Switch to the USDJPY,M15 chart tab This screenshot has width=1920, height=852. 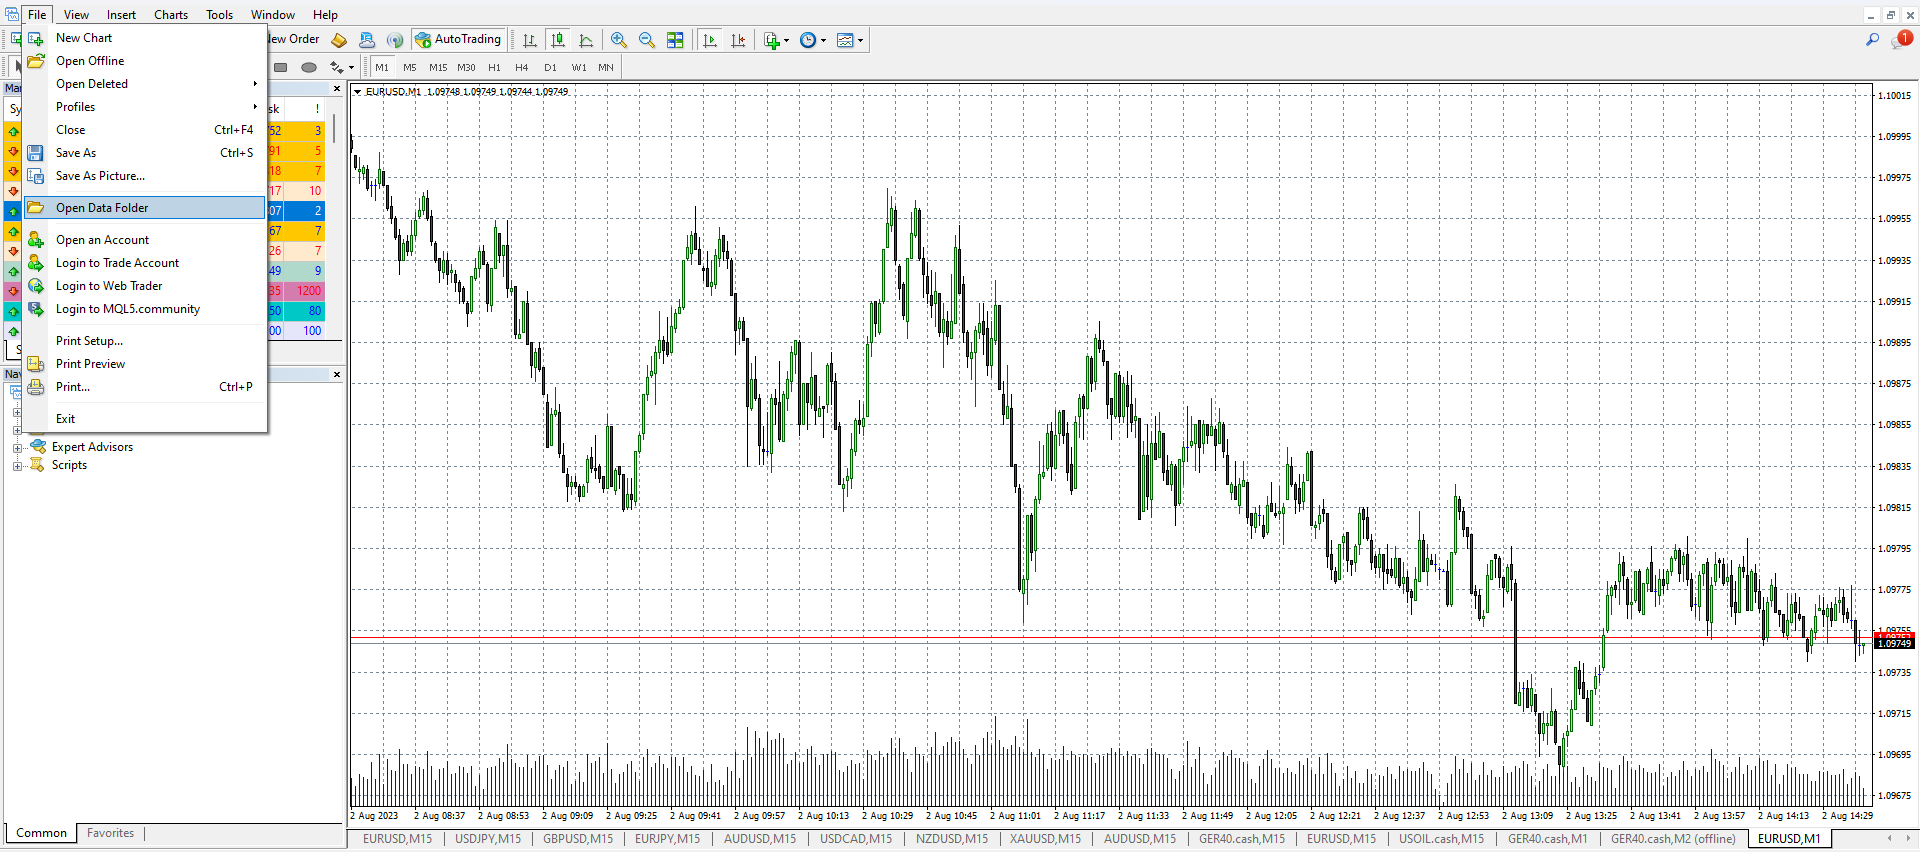[x=488, y=839]
